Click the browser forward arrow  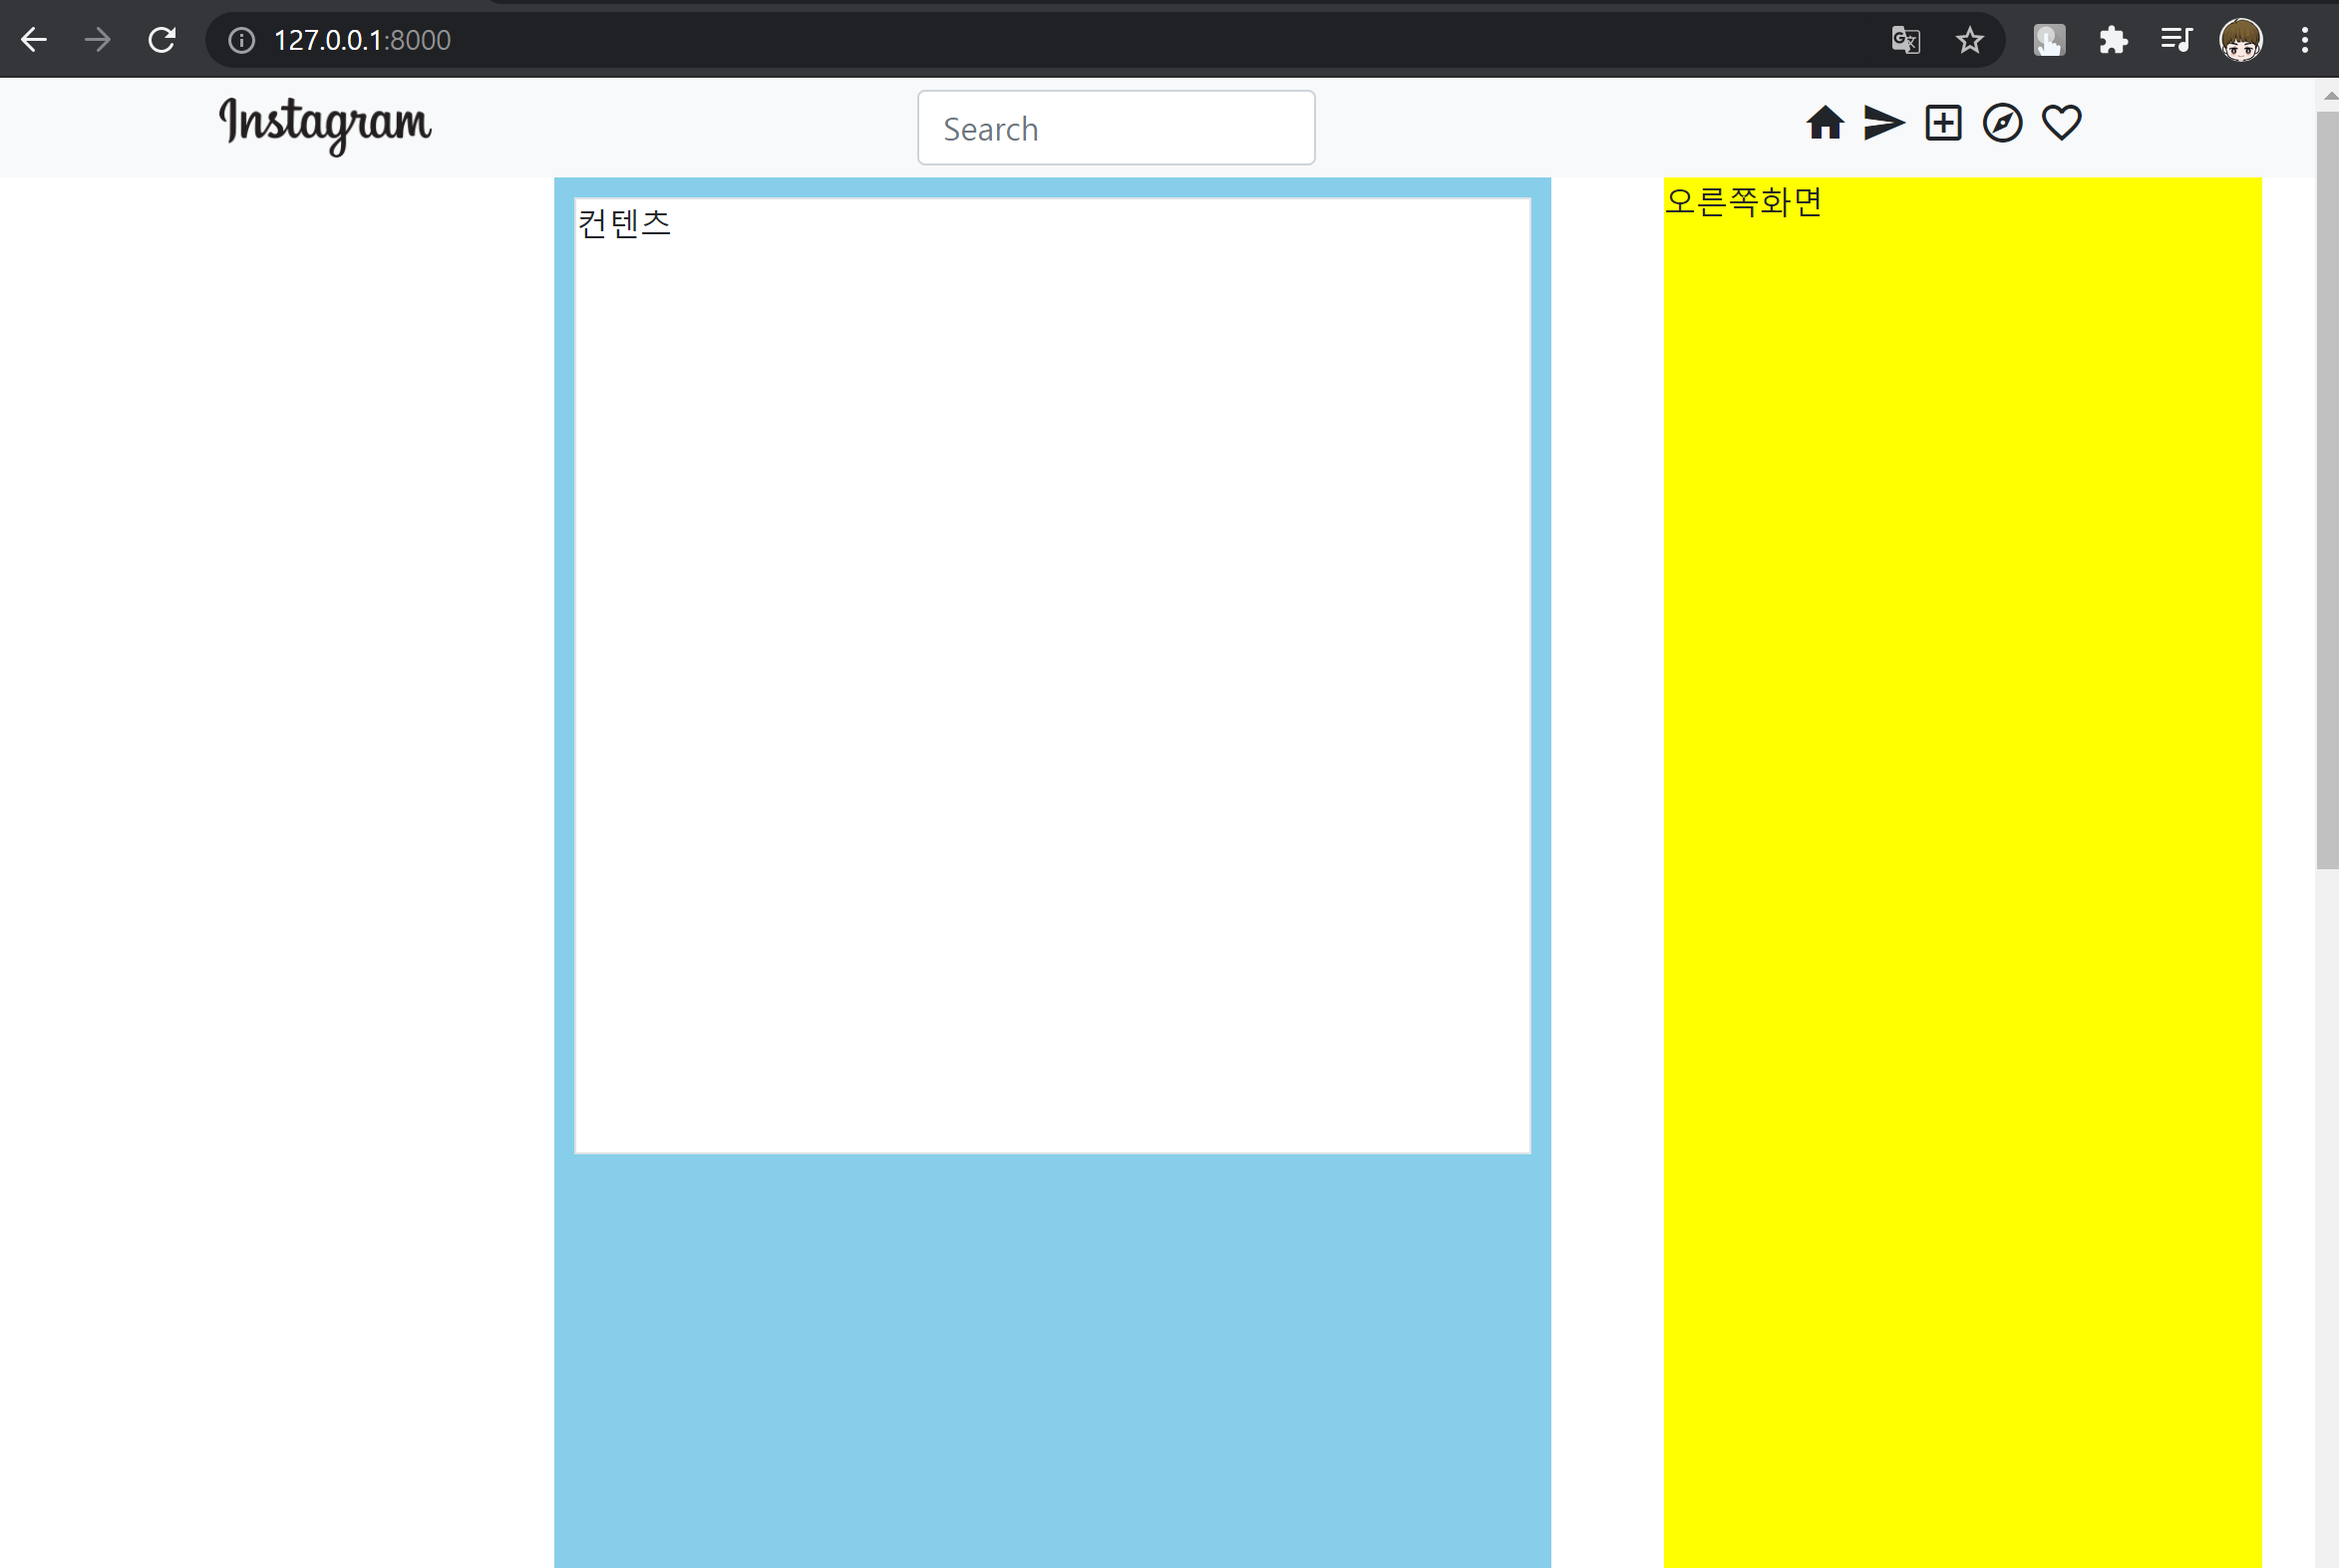point(97,40)
